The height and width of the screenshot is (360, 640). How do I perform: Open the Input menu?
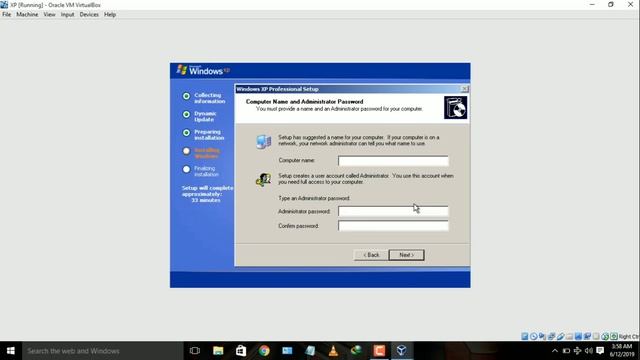pos(67,14)
